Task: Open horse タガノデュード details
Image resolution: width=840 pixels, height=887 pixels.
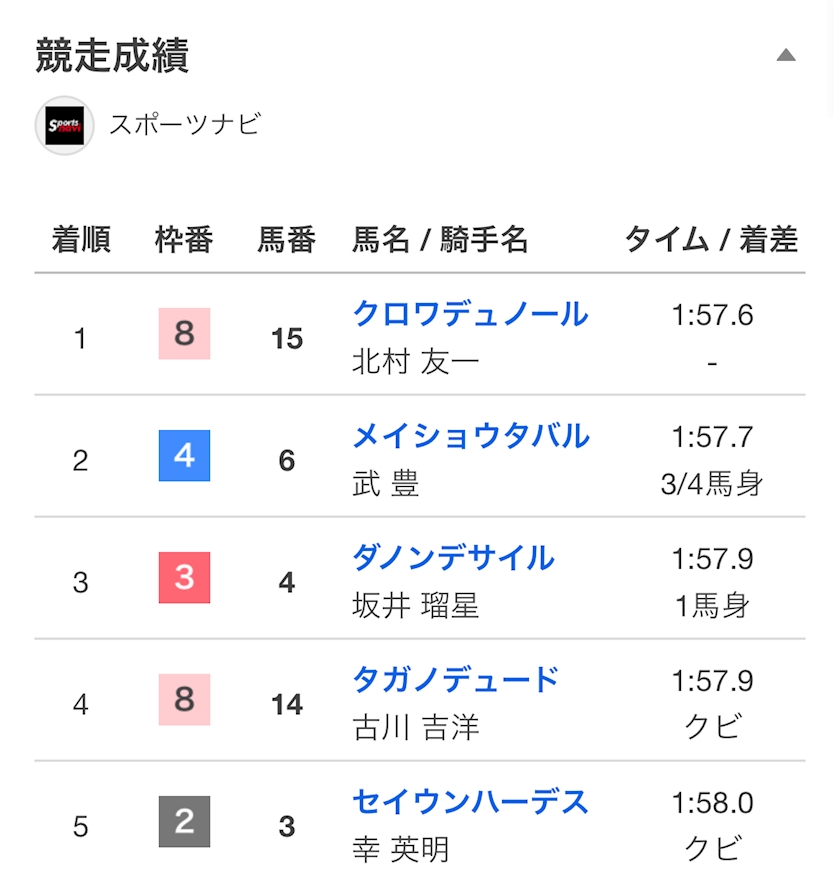Action: (x=455, y=680)
